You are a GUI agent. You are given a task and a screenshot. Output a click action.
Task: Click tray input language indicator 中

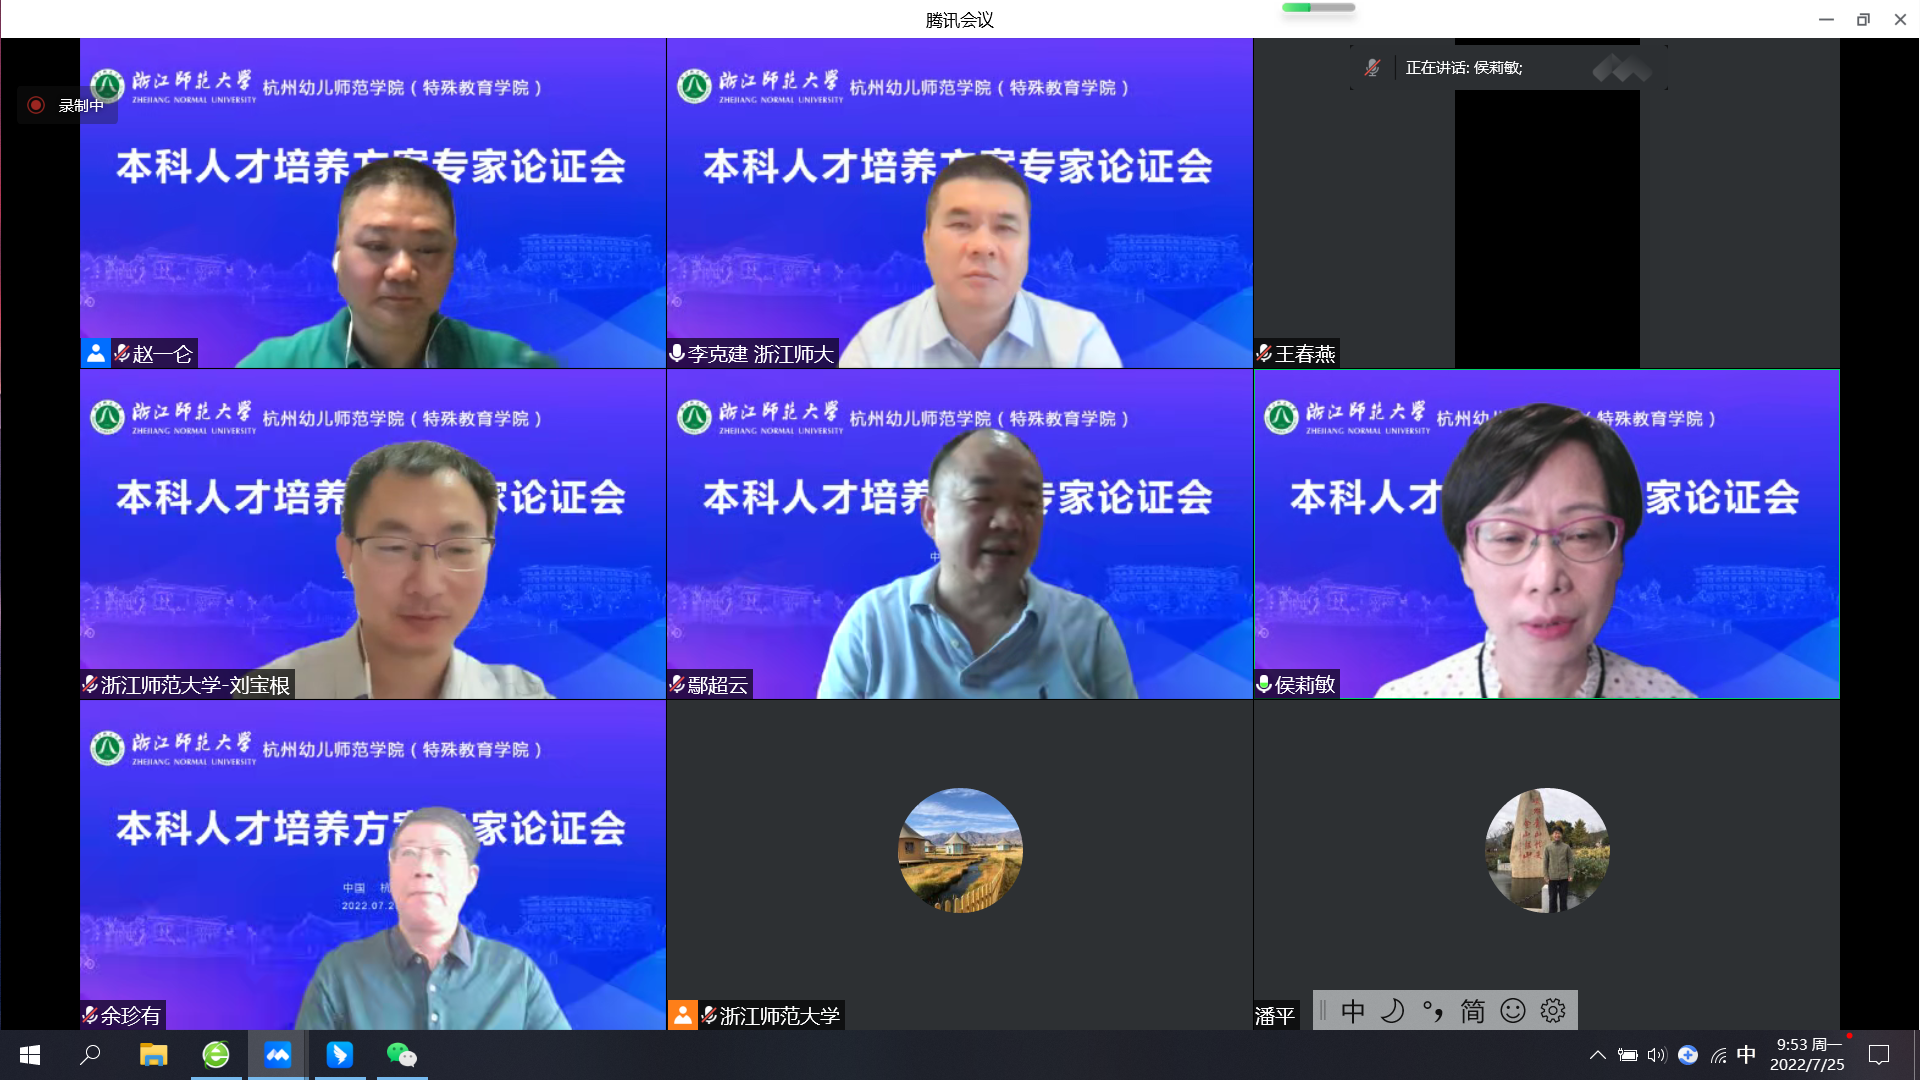(x=1746, y=1055)
